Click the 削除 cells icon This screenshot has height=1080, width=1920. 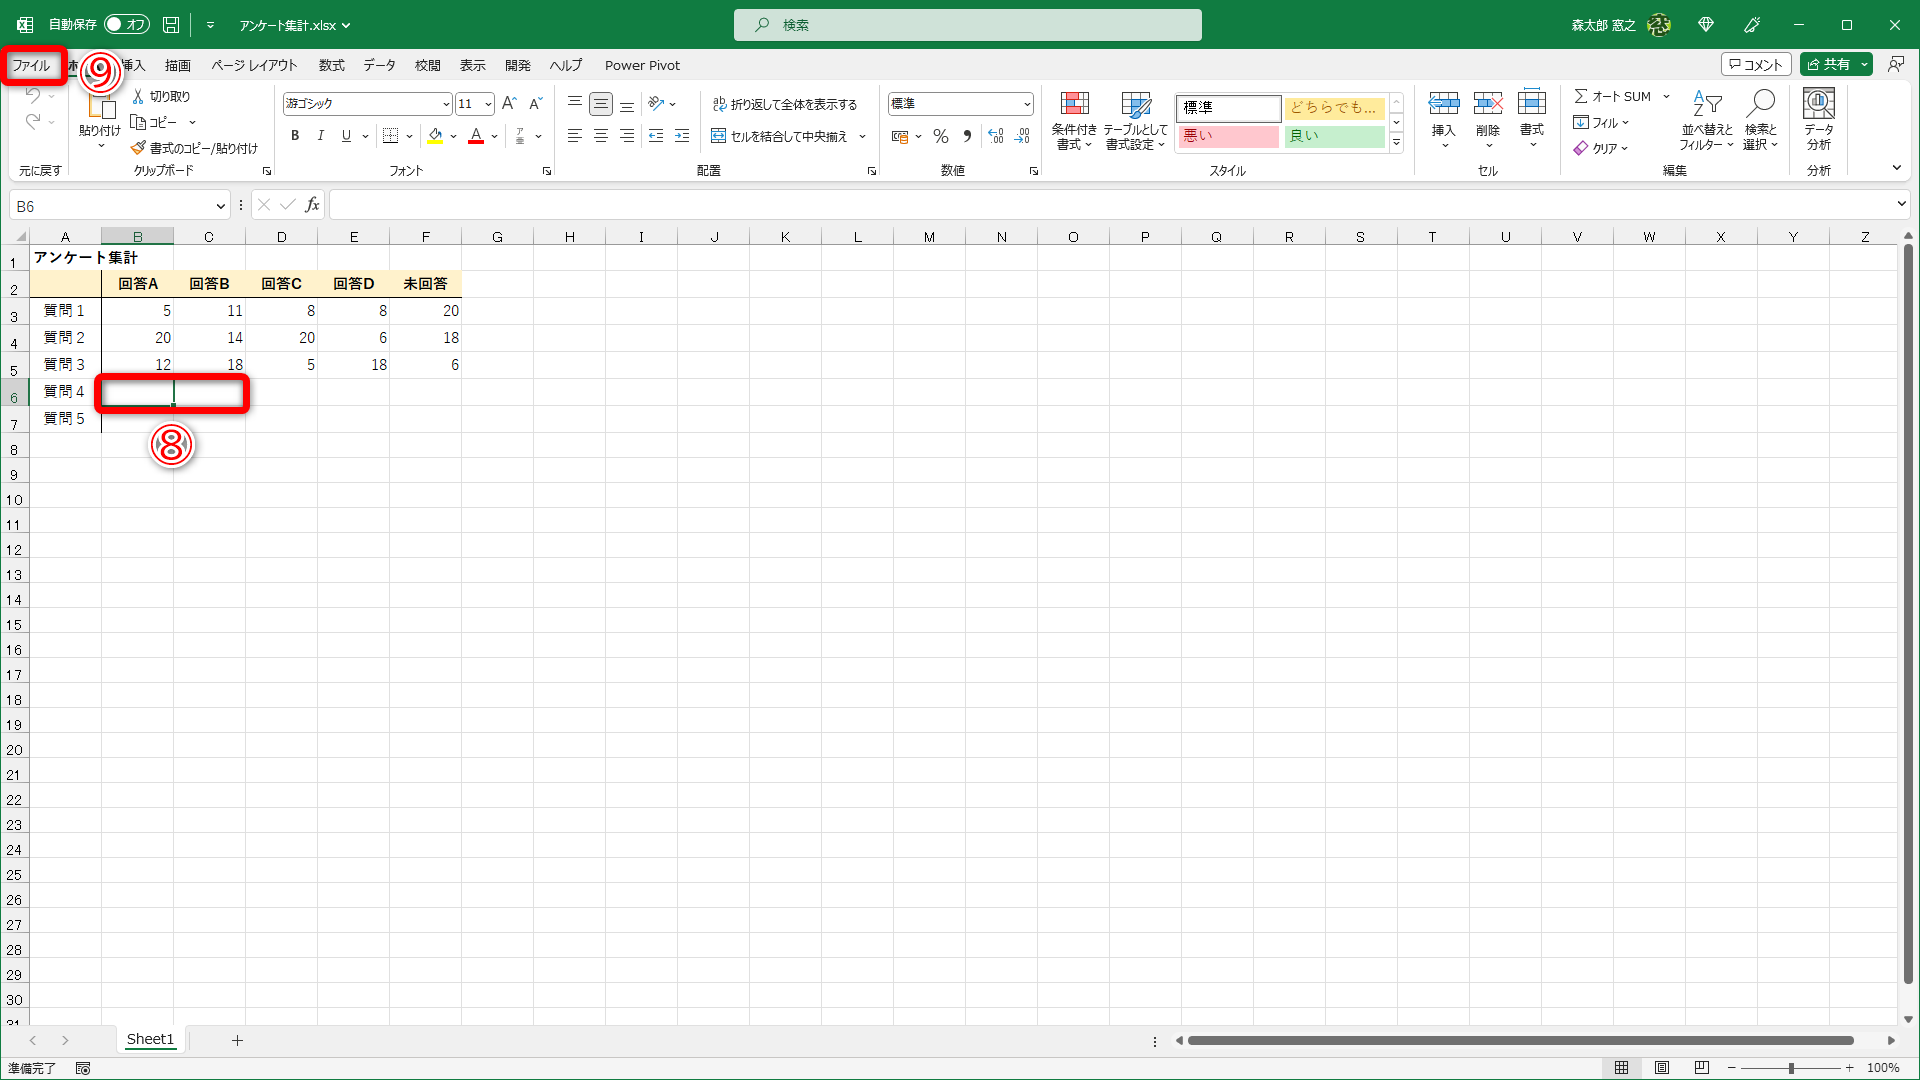click(1488, 120)
